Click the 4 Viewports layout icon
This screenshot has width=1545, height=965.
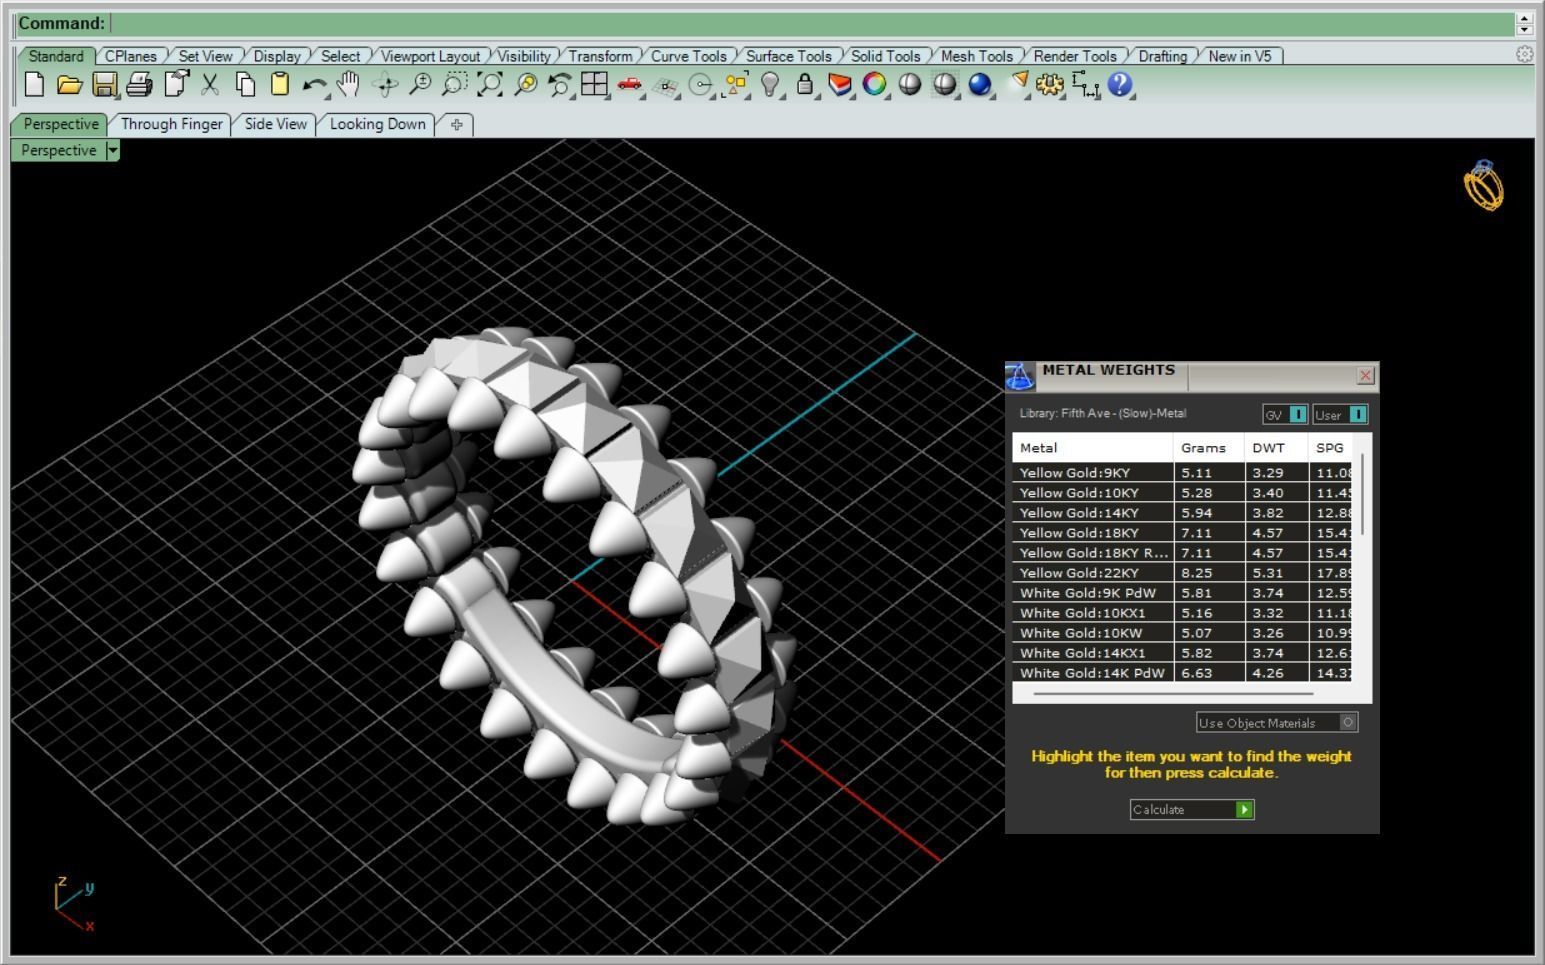pyautogui.click(x=595, y=85)
